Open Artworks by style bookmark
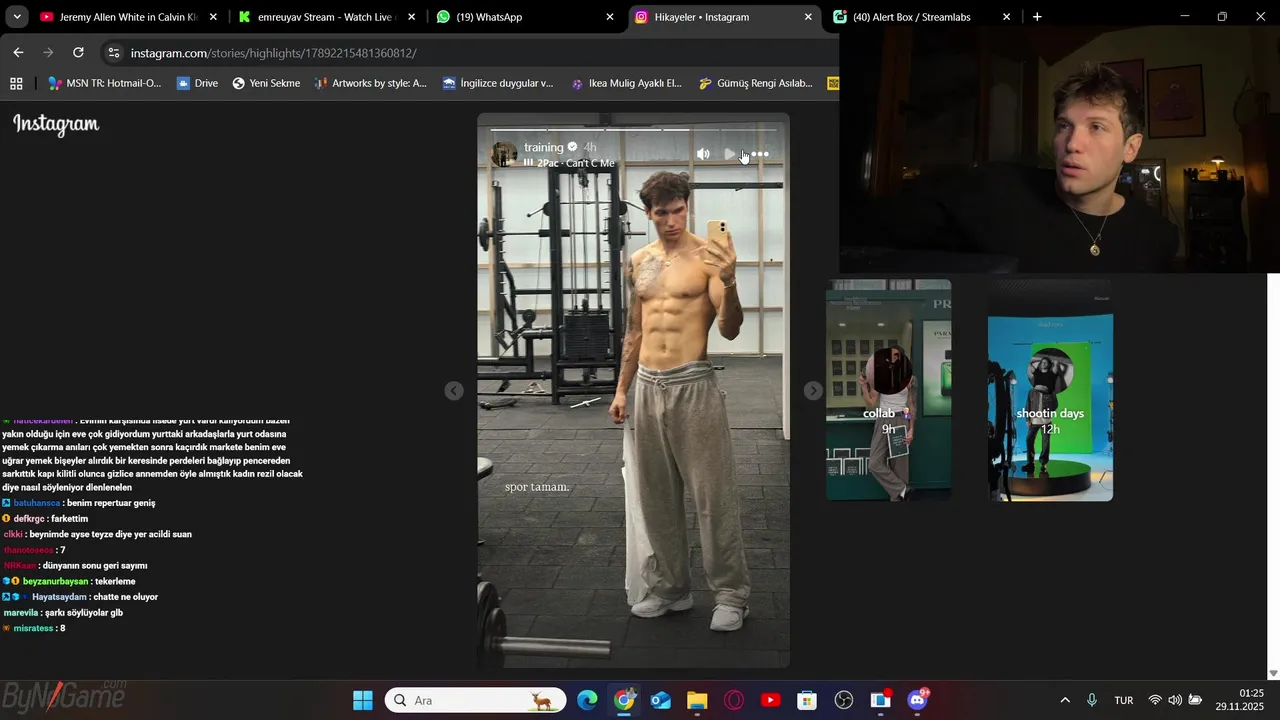Viewport: 1280px width, 720px height. pyautogui.click(x=370, y=83)
